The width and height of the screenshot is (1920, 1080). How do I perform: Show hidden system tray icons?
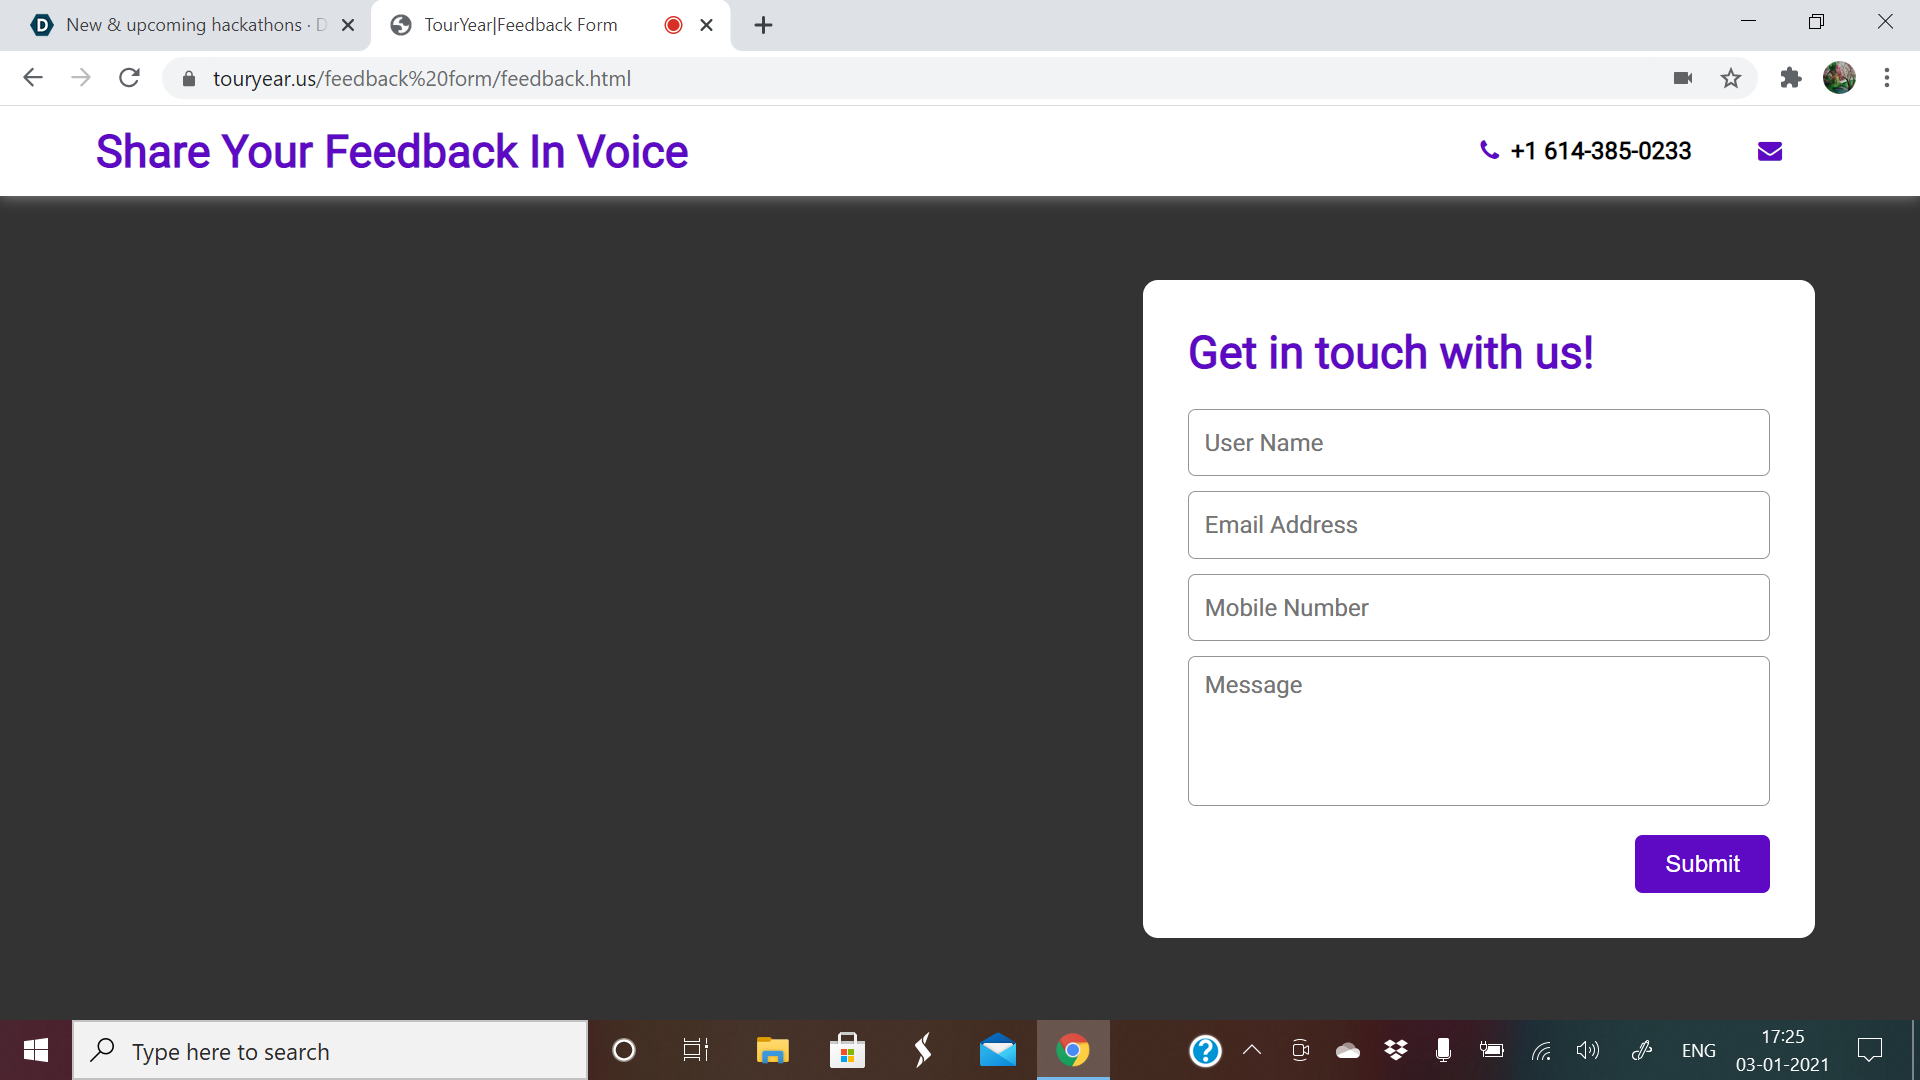click(x=1252, y=1050)
